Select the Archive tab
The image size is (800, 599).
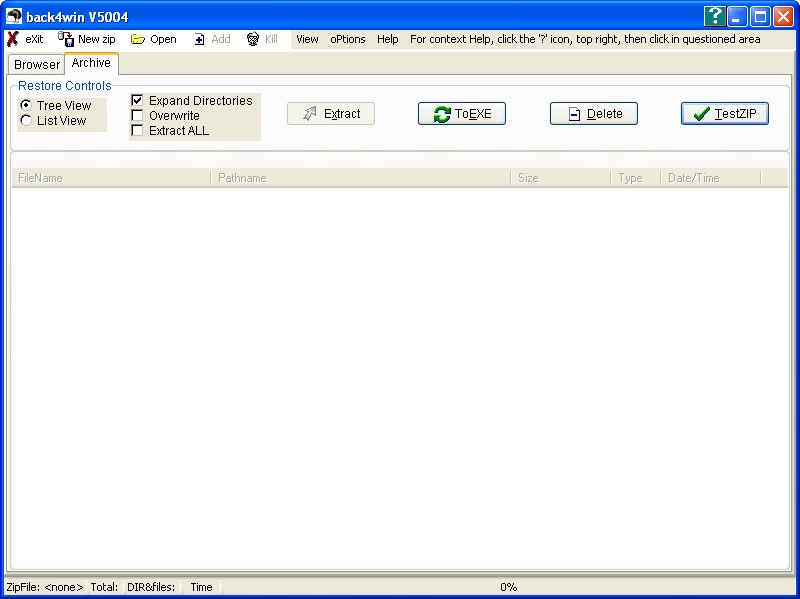[91, 63]
